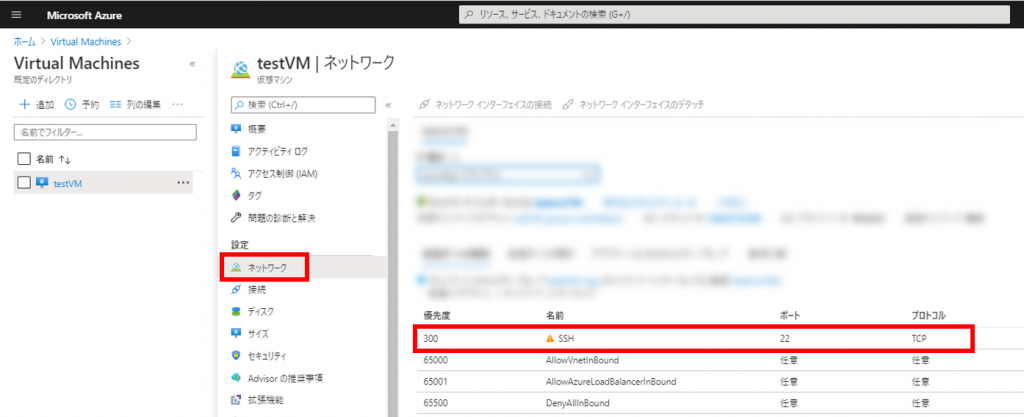
Task: Click port 22 cell
Action: [785, 339]
